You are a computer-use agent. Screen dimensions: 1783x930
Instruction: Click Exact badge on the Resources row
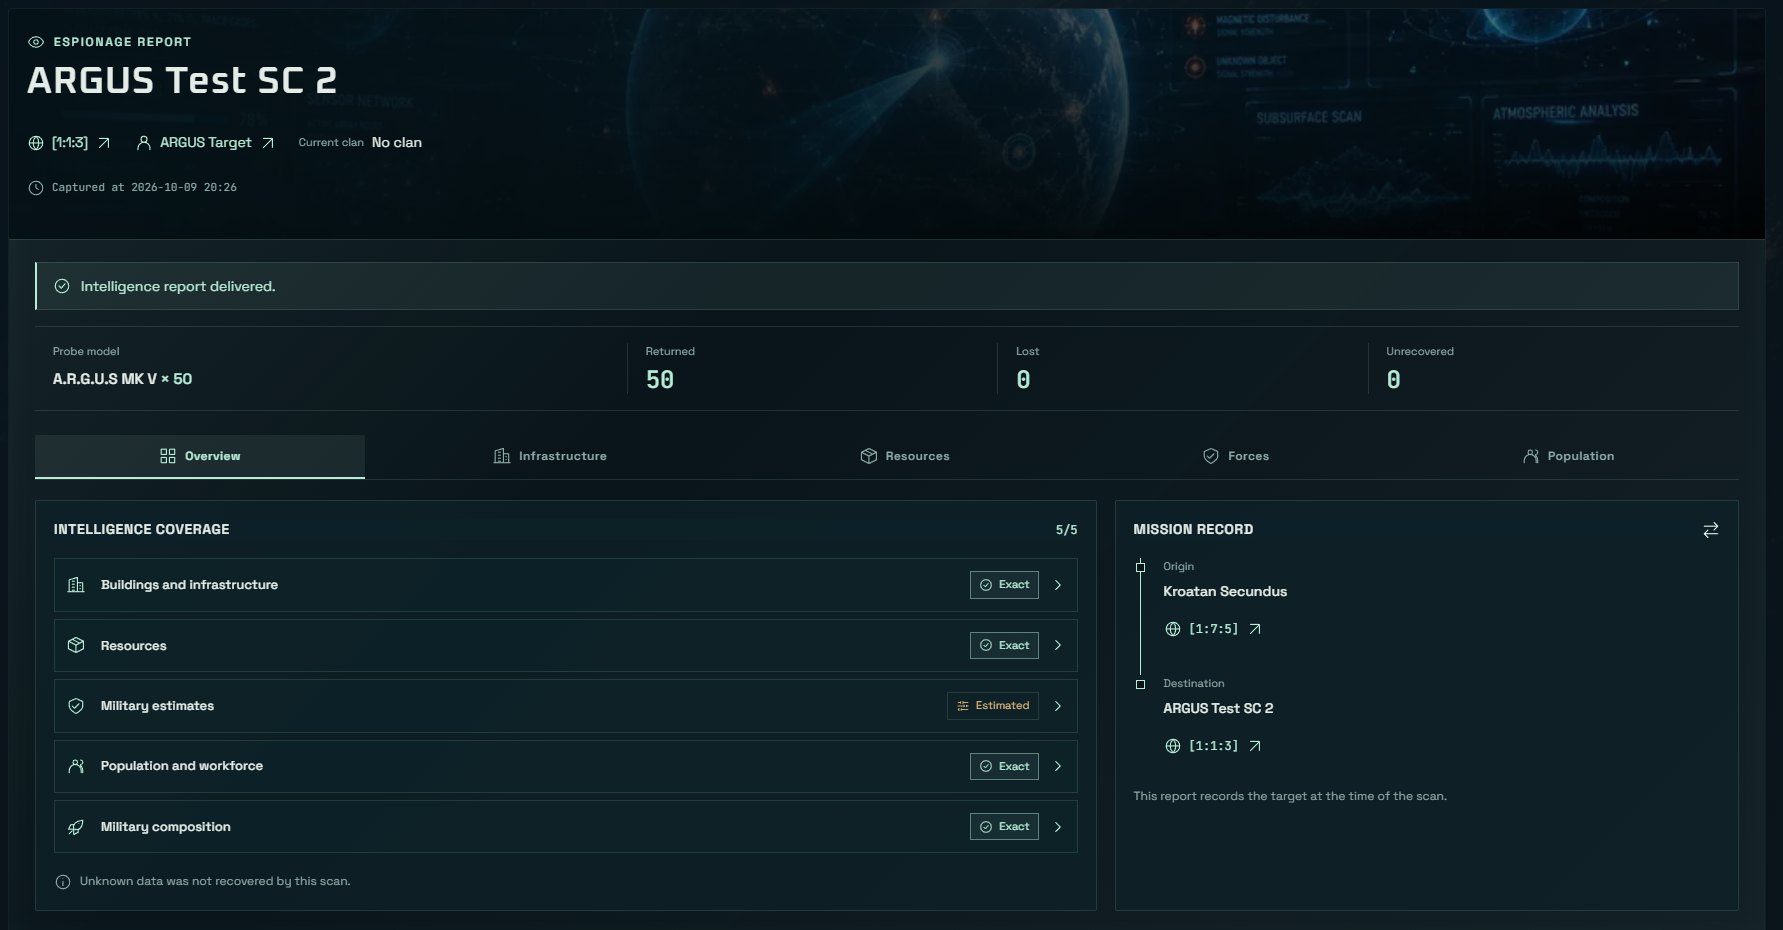tap(1004, 646)
